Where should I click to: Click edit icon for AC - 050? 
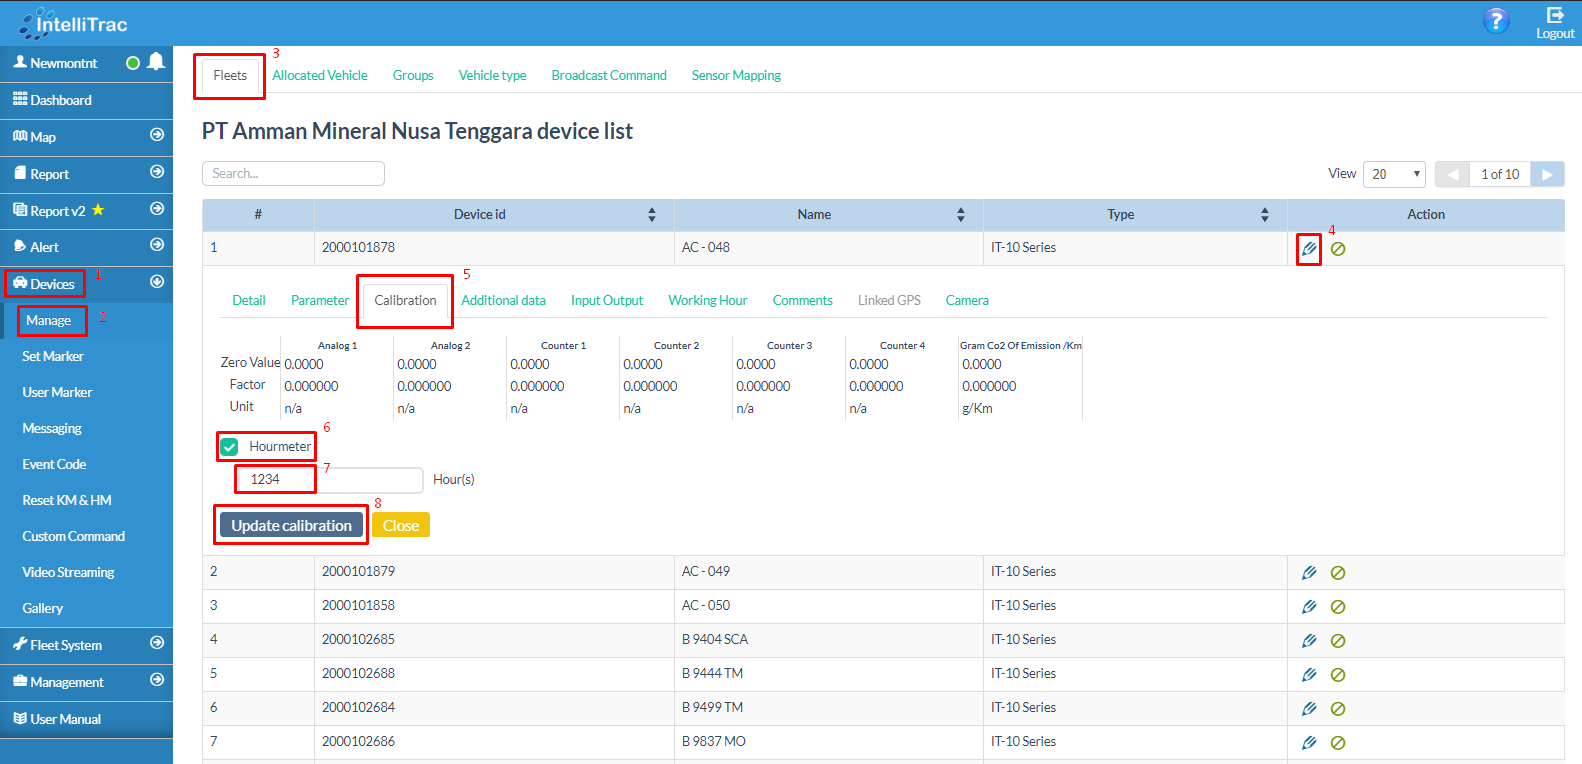coord(1308,607)
